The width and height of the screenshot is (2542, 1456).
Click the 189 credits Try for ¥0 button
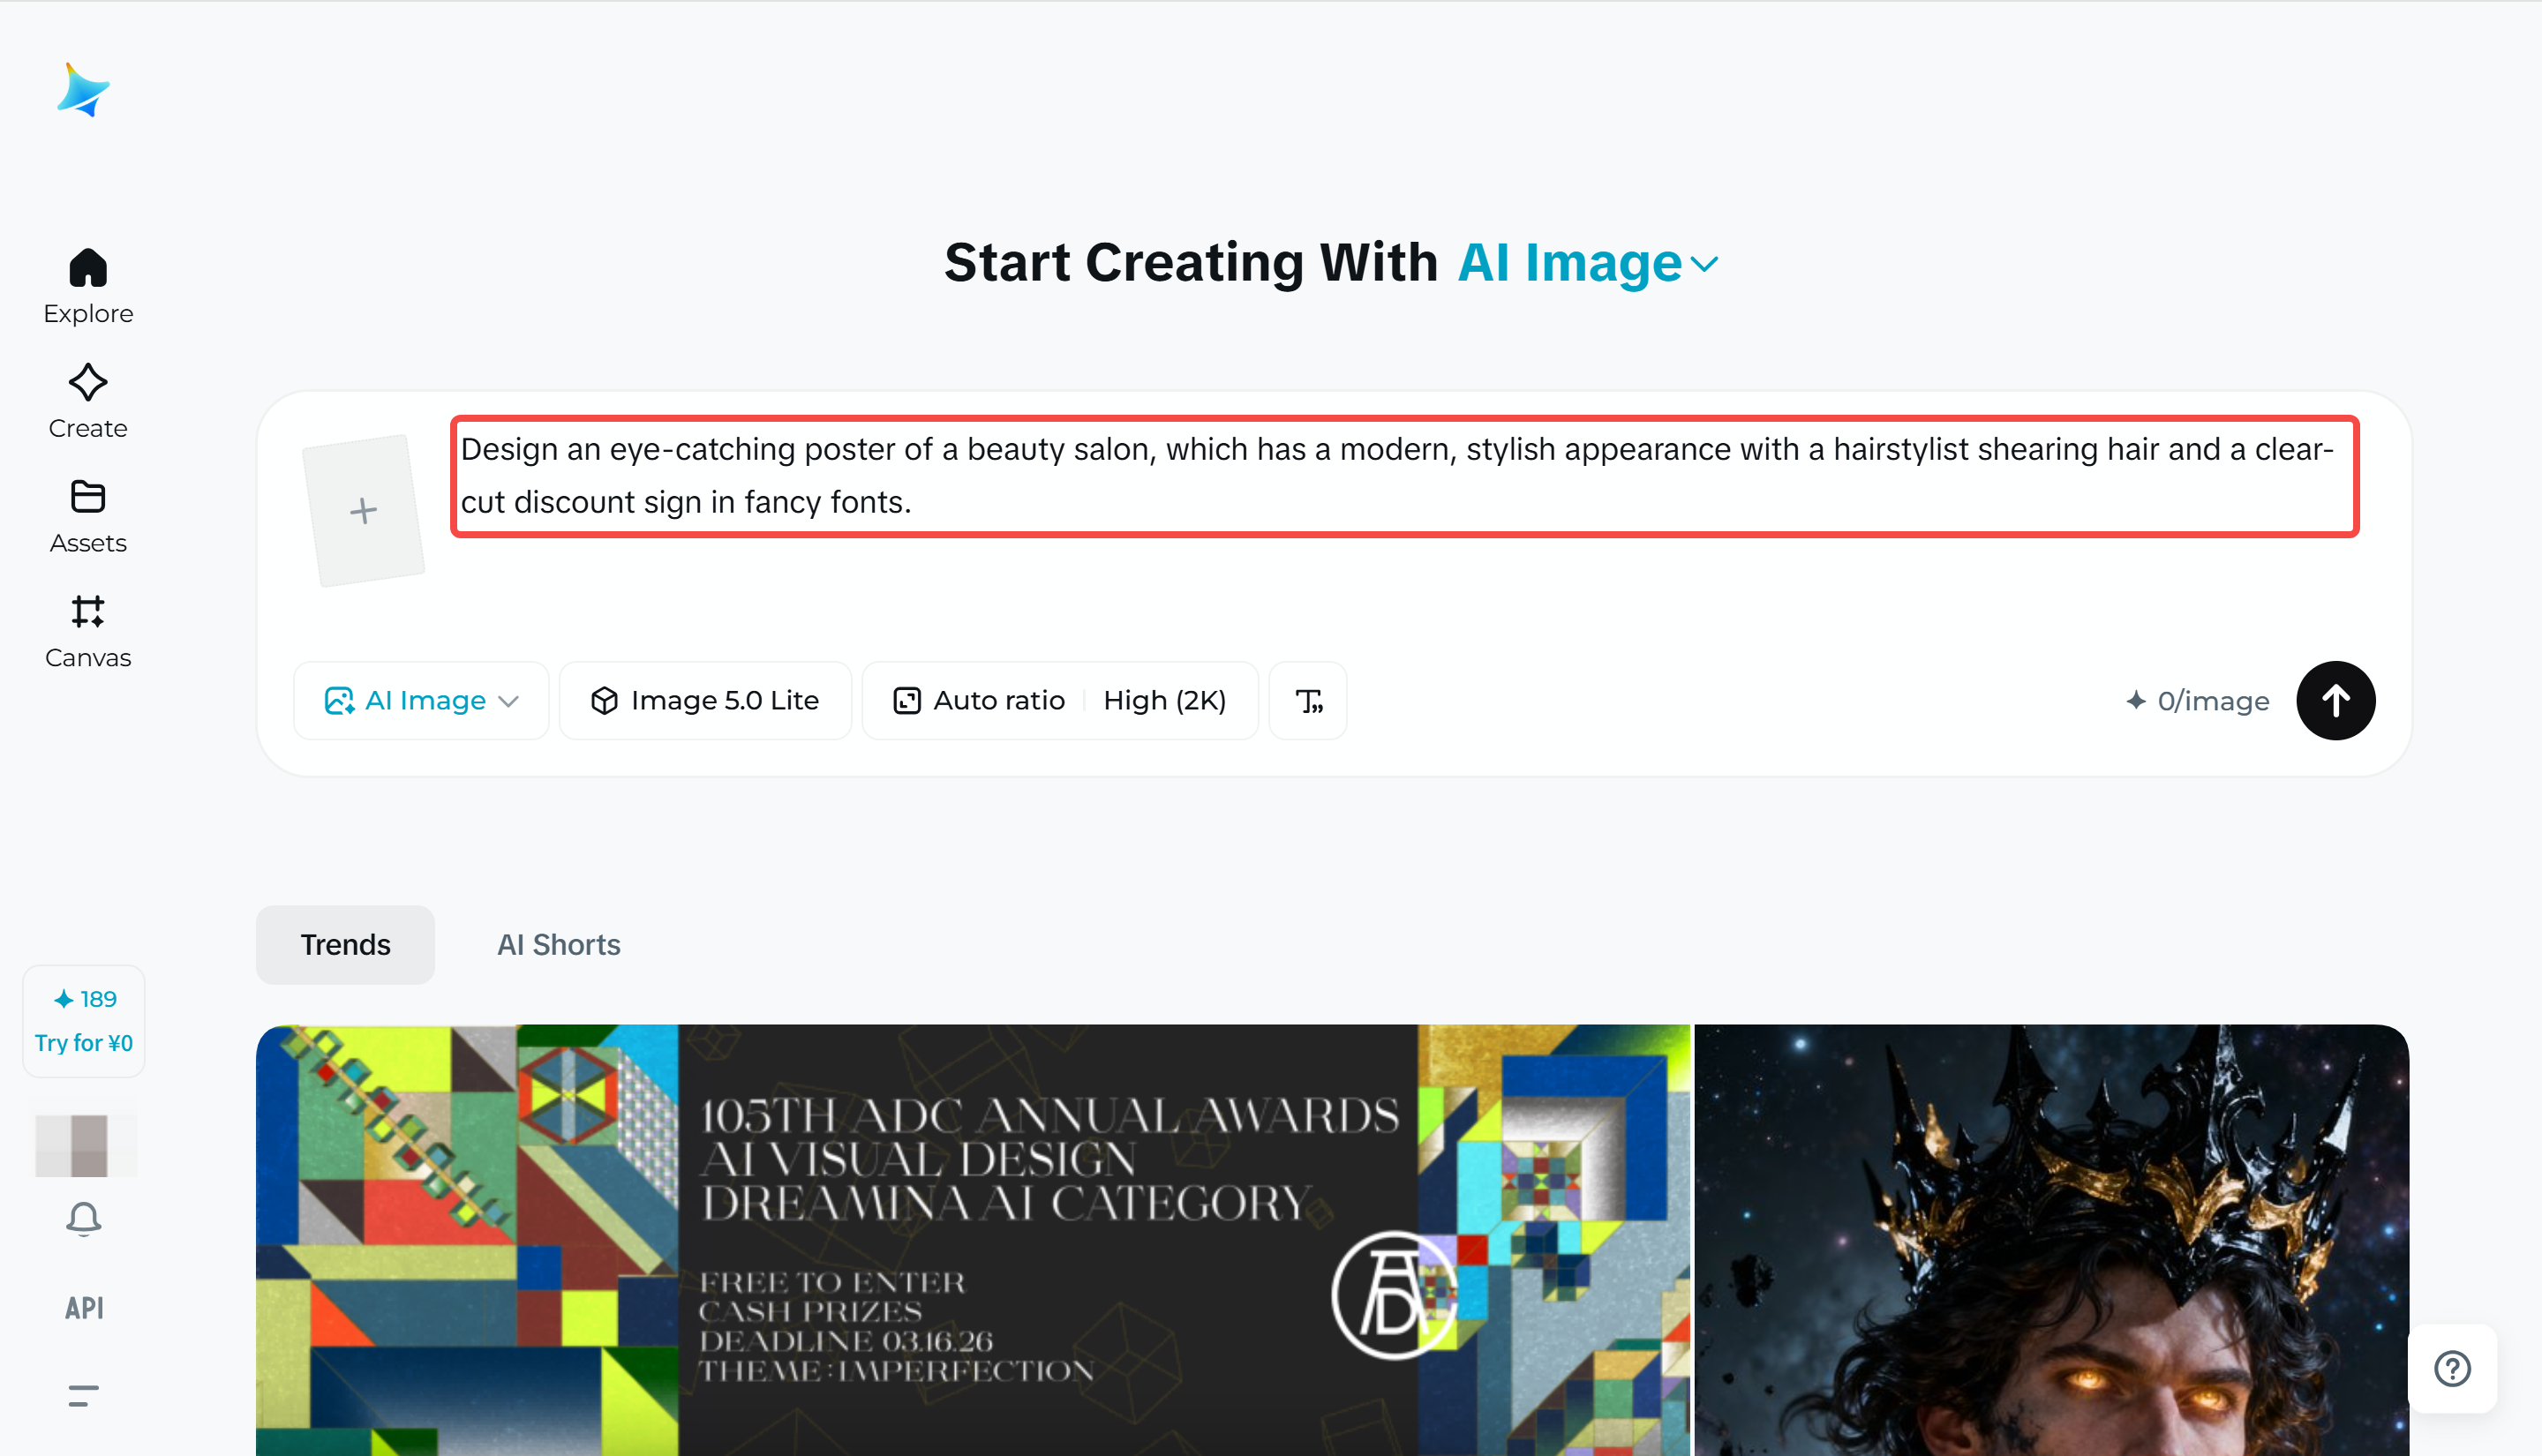84,1020
